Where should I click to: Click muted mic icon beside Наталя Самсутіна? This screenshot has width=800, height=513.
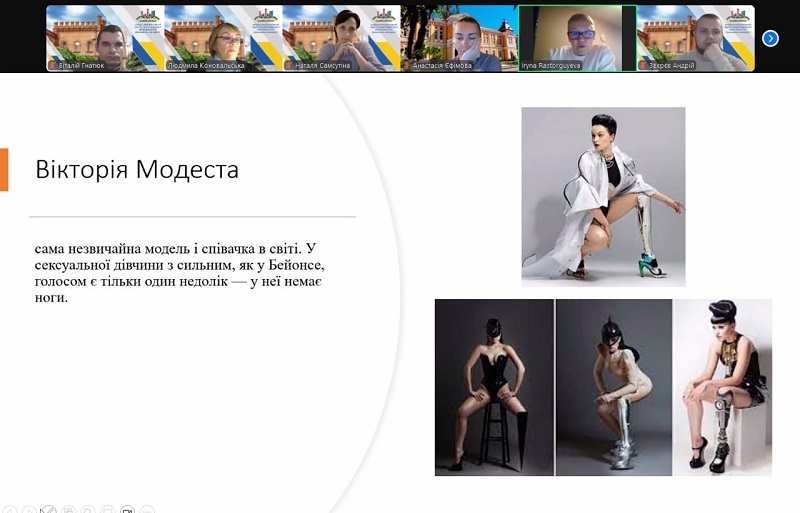(289, 66)
